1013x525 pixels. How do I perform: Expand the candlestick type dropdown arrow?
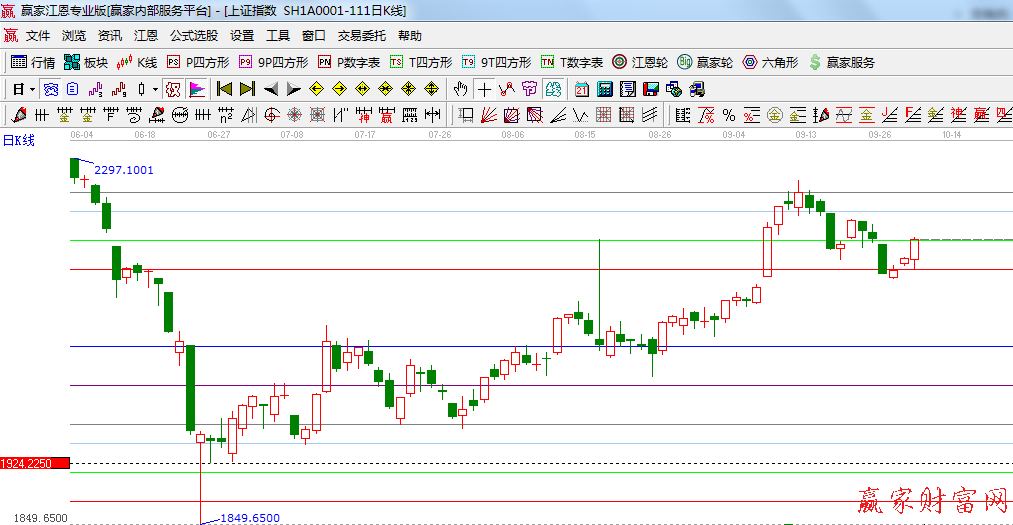coord(155,89)
